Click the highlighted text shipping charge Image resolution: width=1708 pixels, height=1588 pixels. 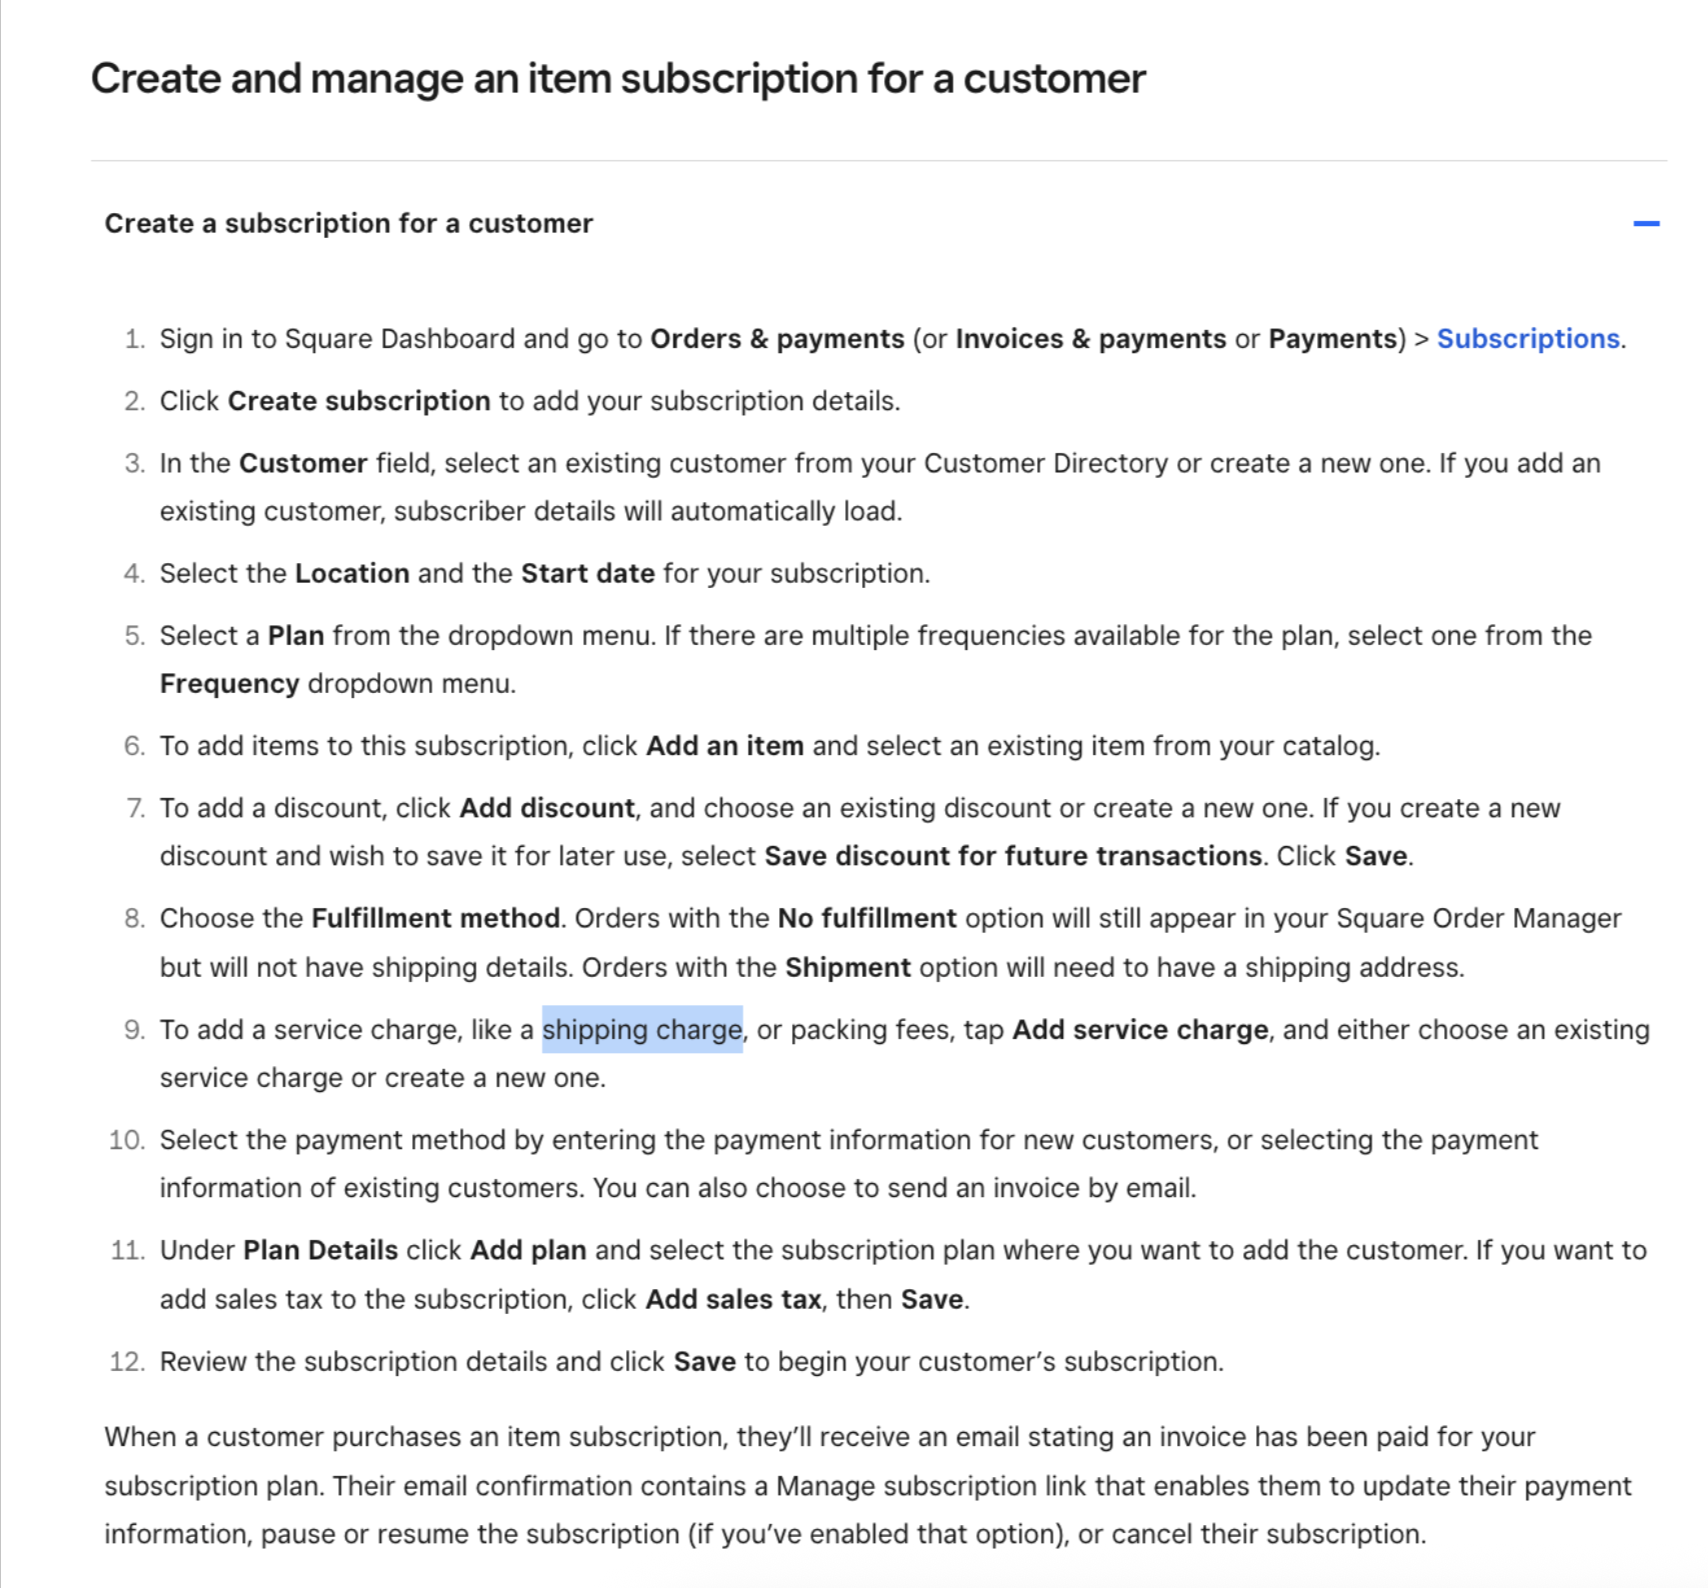(641, 1030)
